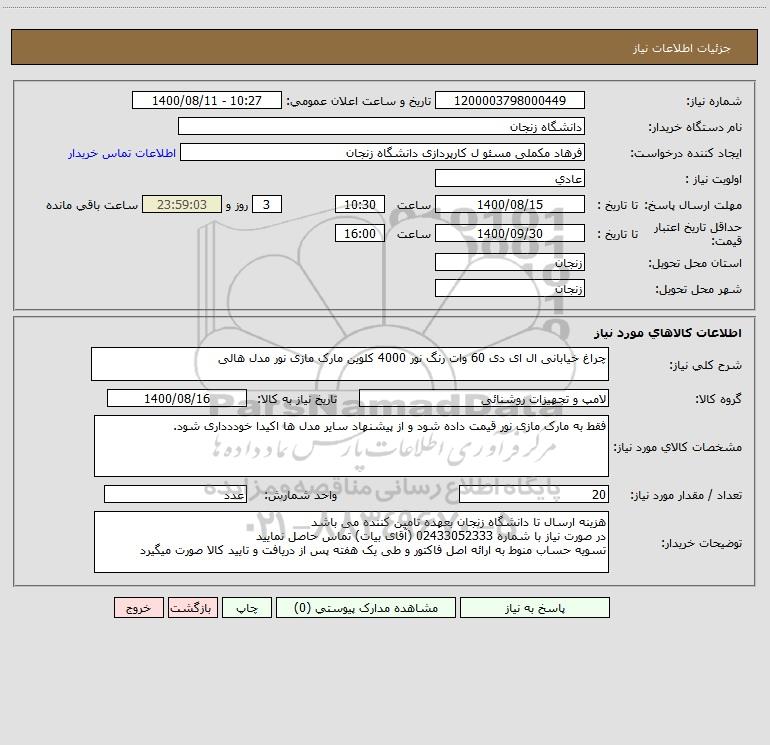Click the تاریخ نیاز به کالا label
770x745 pixels.
(297, 399)
